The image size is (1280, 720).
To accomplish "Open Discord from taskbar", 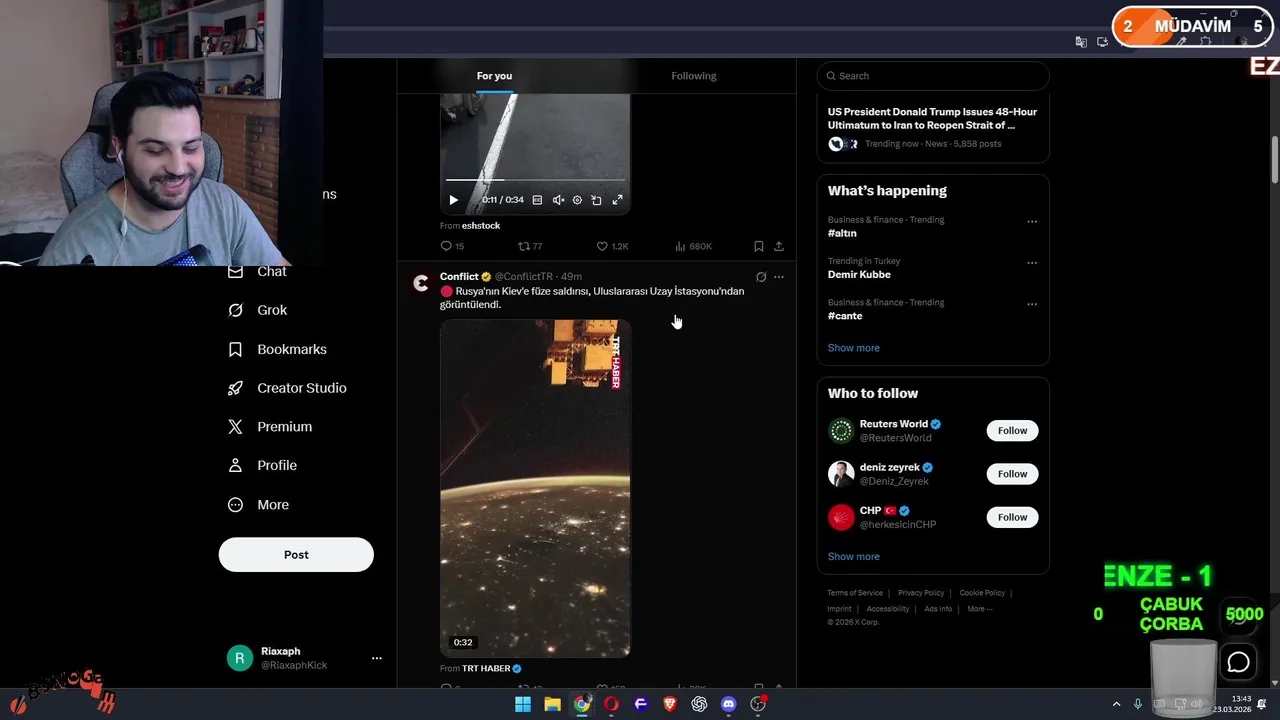I will (x=729, y=705).
